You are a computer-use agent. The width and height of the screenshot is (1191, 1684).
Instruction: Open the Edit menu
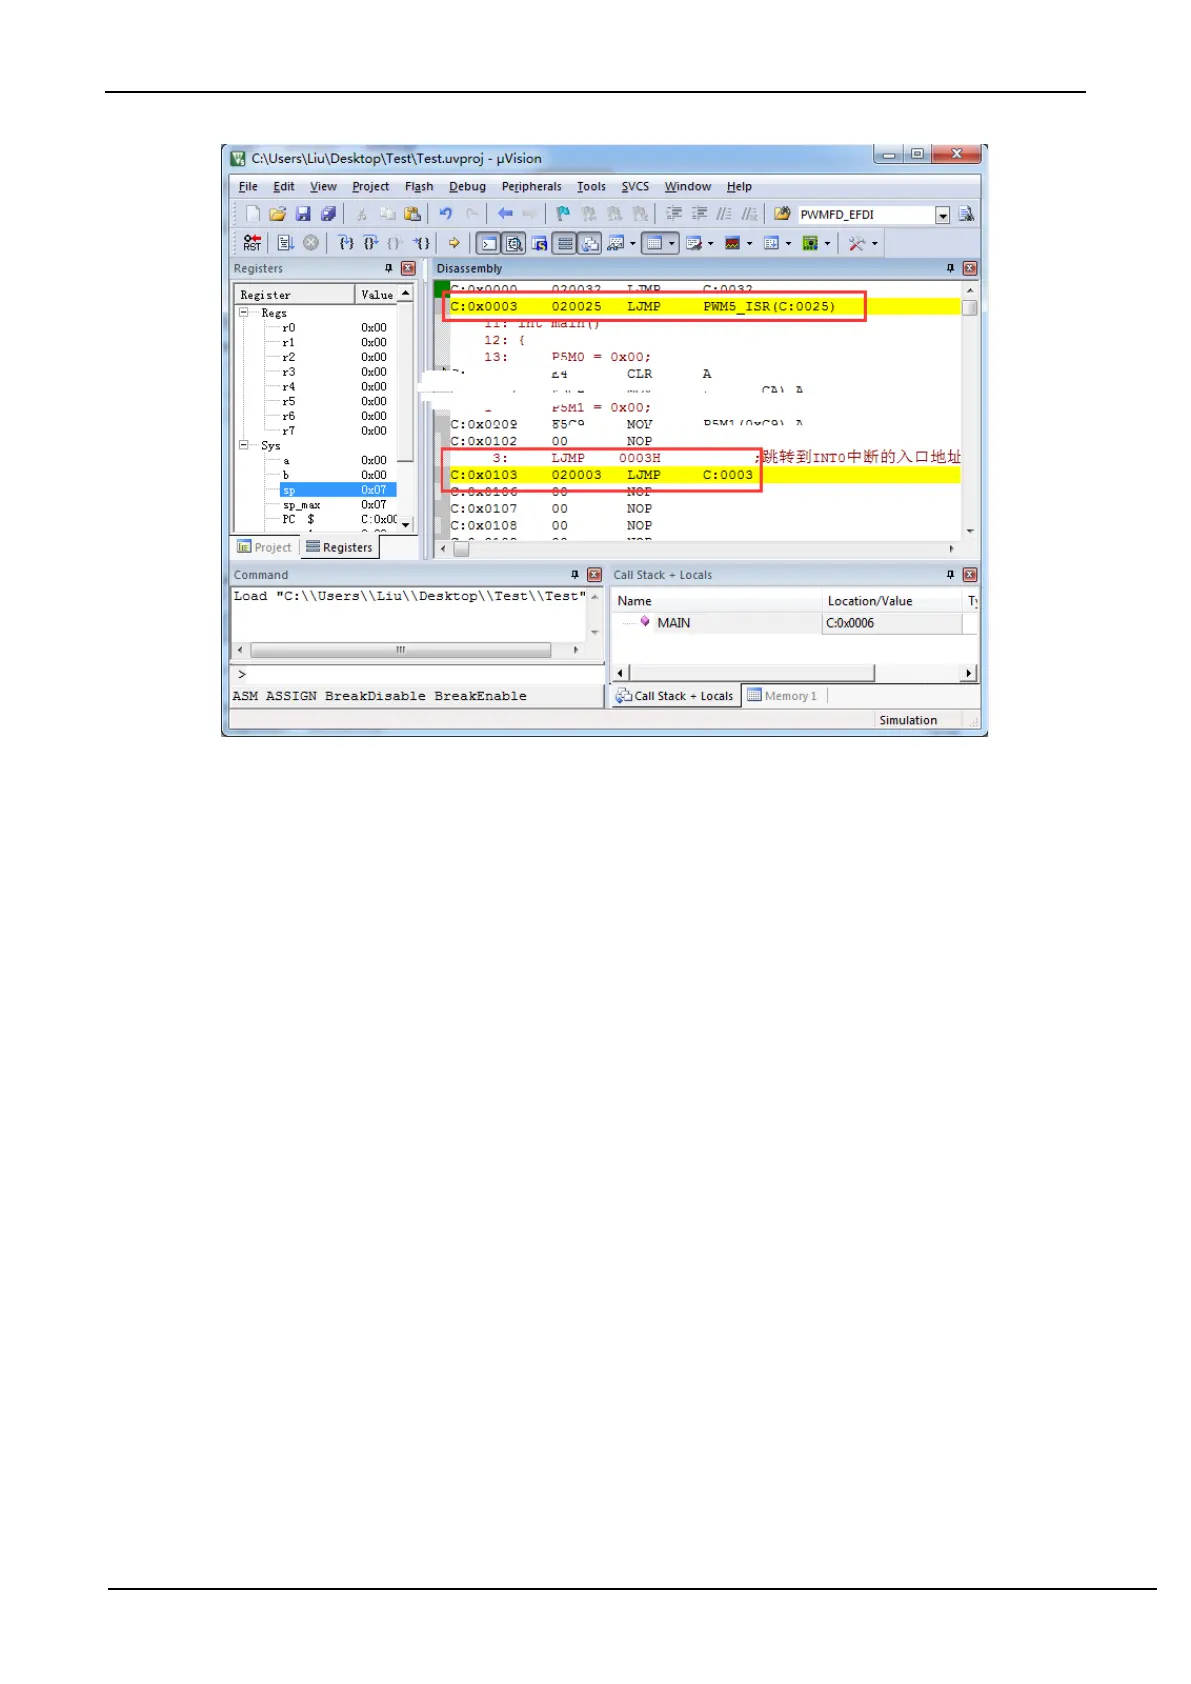coord(284,186)
